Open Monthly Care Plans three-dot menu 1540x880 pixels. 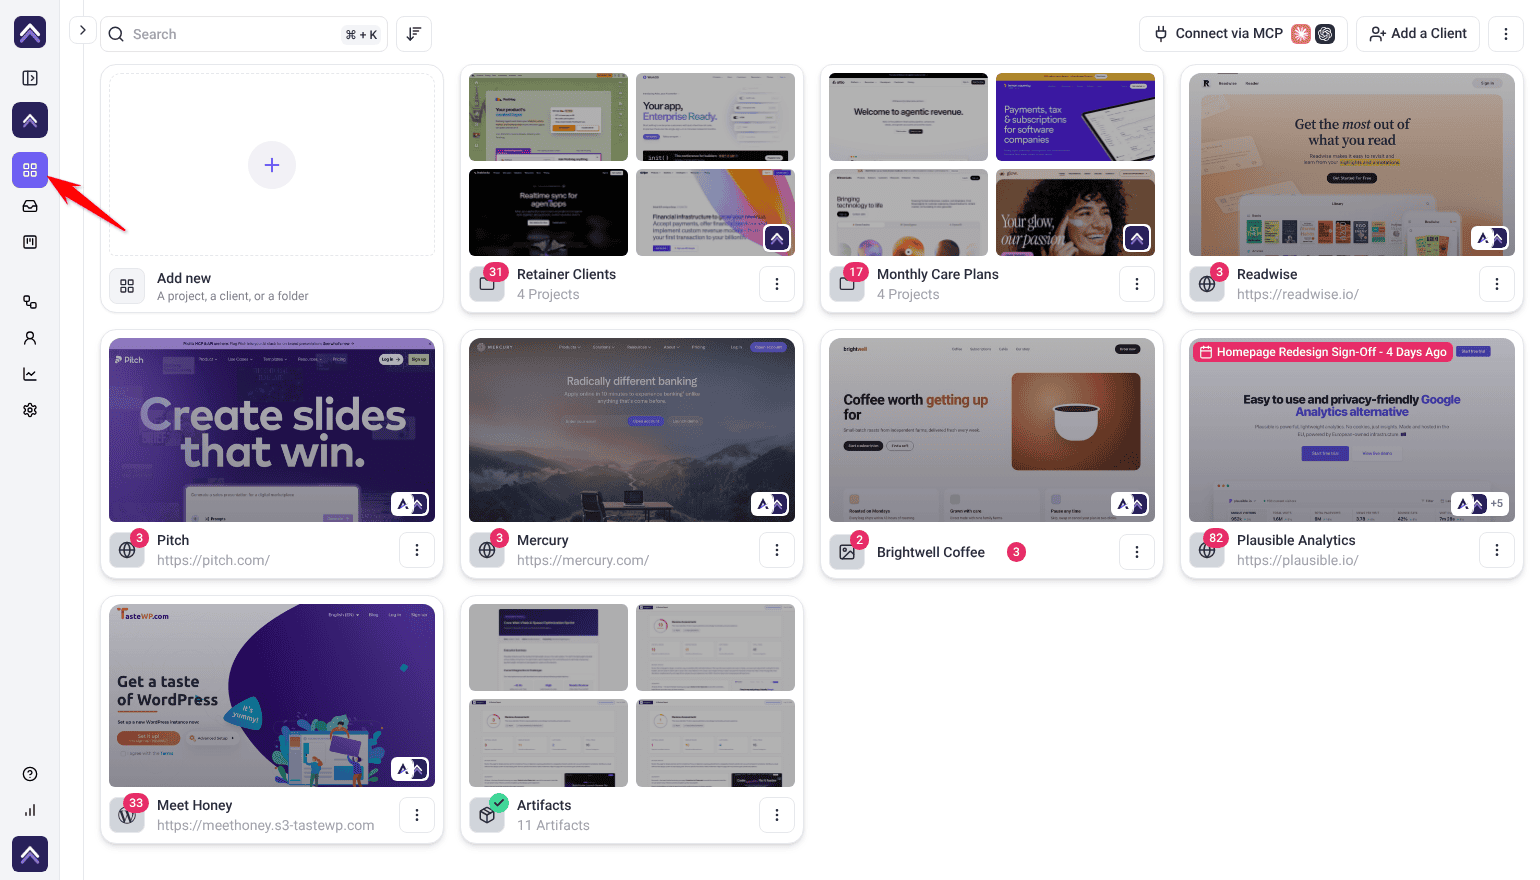tap(1137, 284)
